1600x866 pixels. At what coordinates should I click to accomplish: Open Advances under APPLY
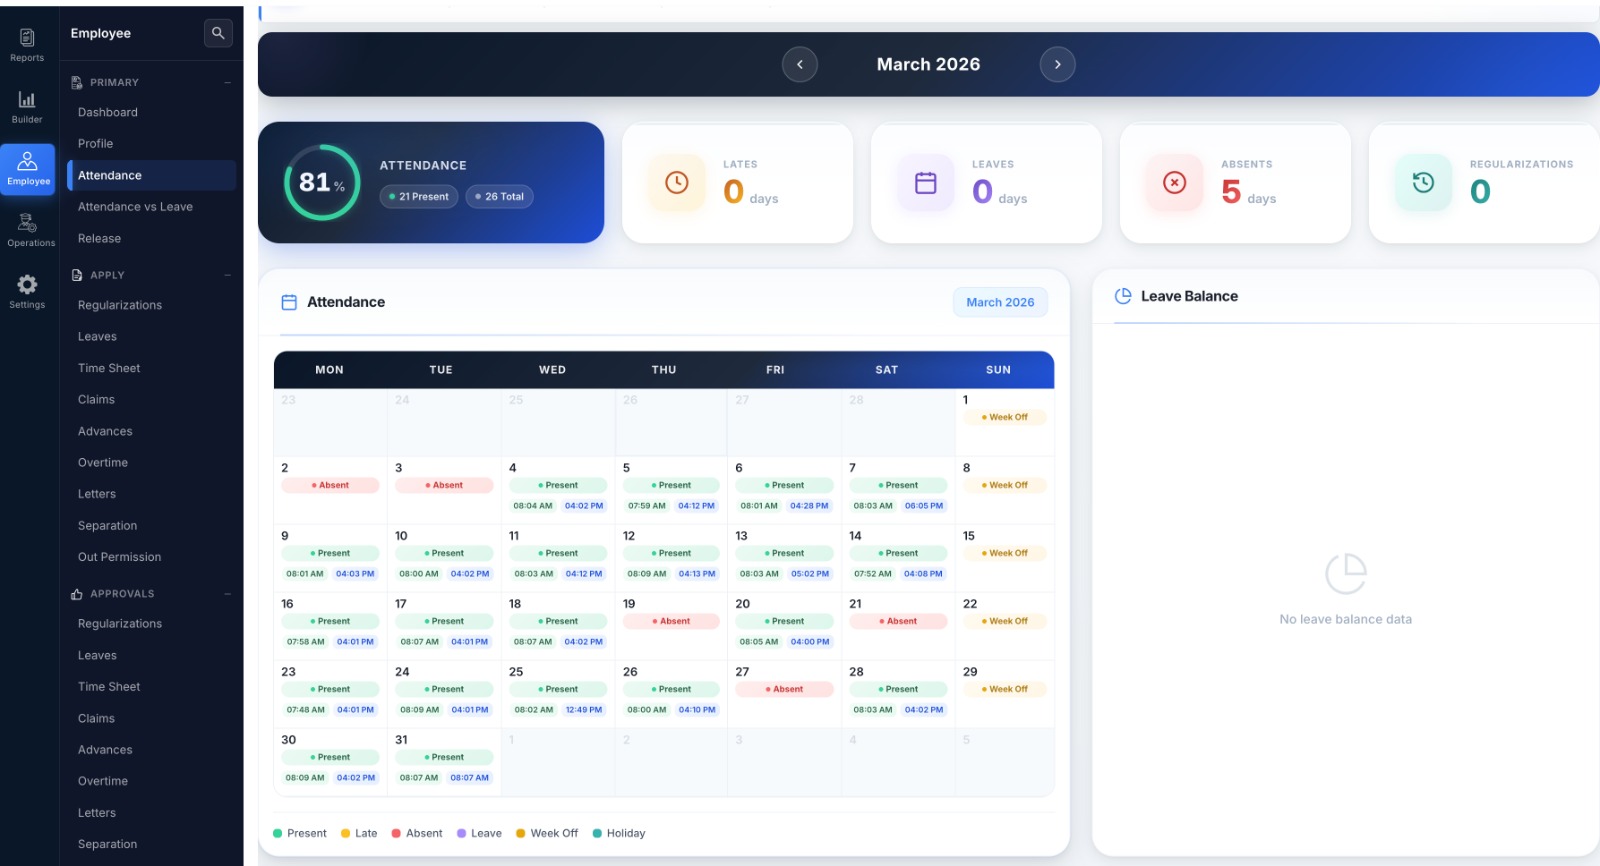(x=105, y=431)
